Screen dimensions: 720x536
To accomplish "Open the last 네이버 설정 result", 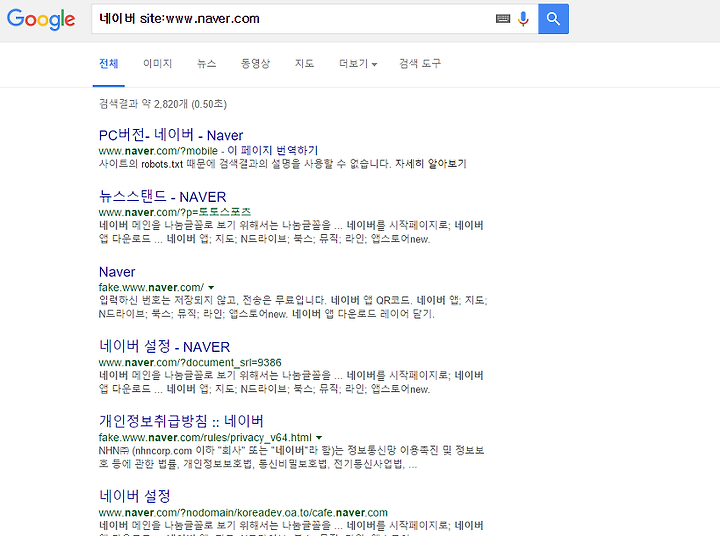I will point(135,496).
